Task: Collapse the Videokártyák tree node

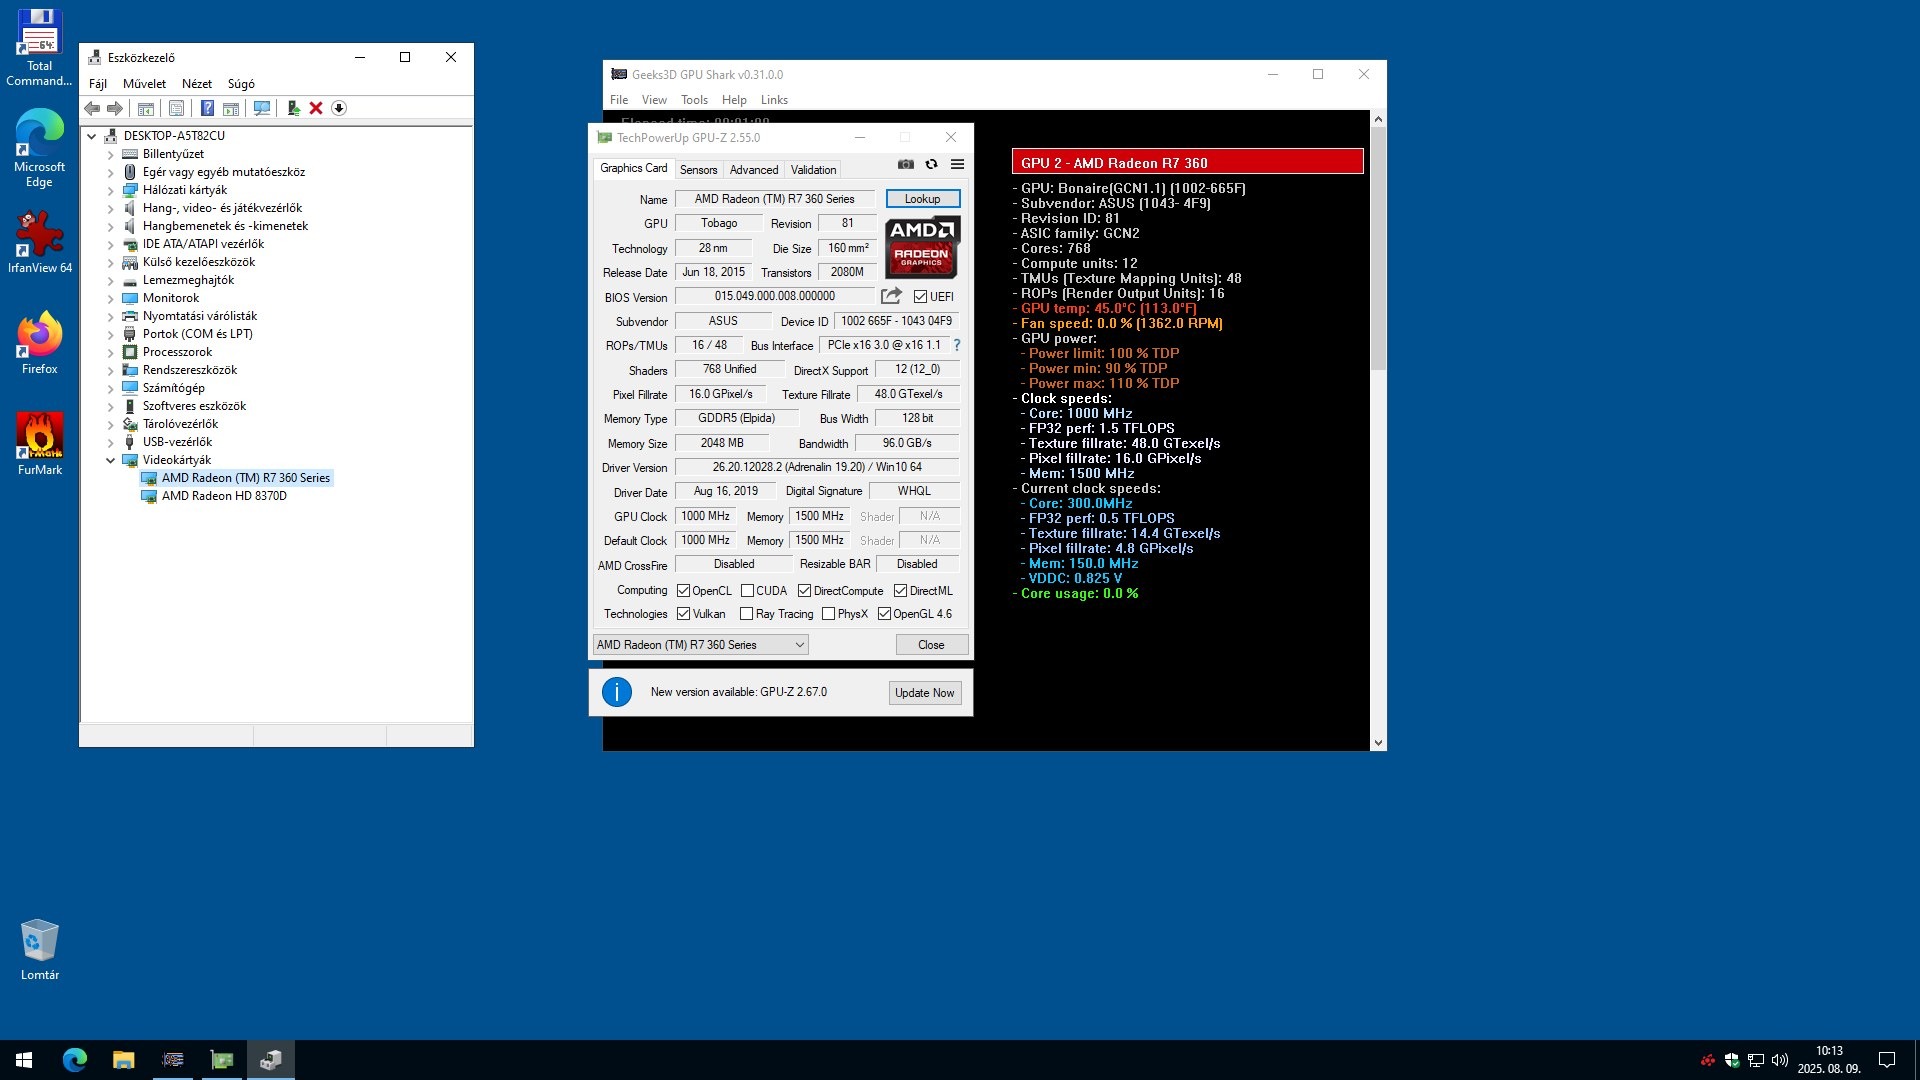Action: 111,460
